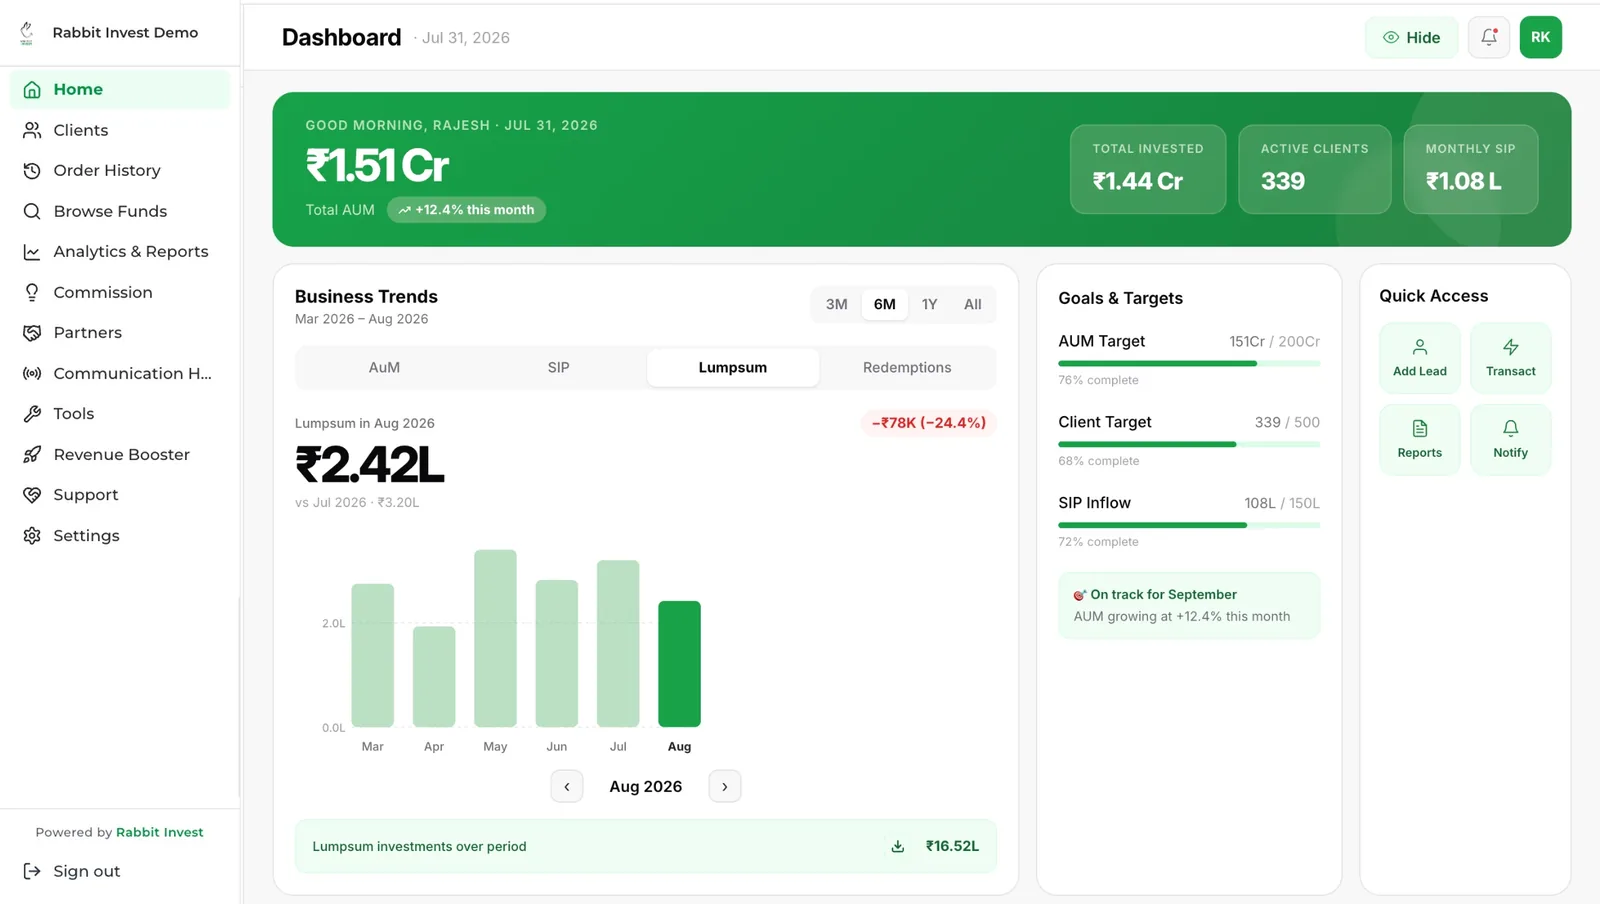Click the RK profile avatar
This screenshot has height=904, width=1600.
coord(1540,37)
